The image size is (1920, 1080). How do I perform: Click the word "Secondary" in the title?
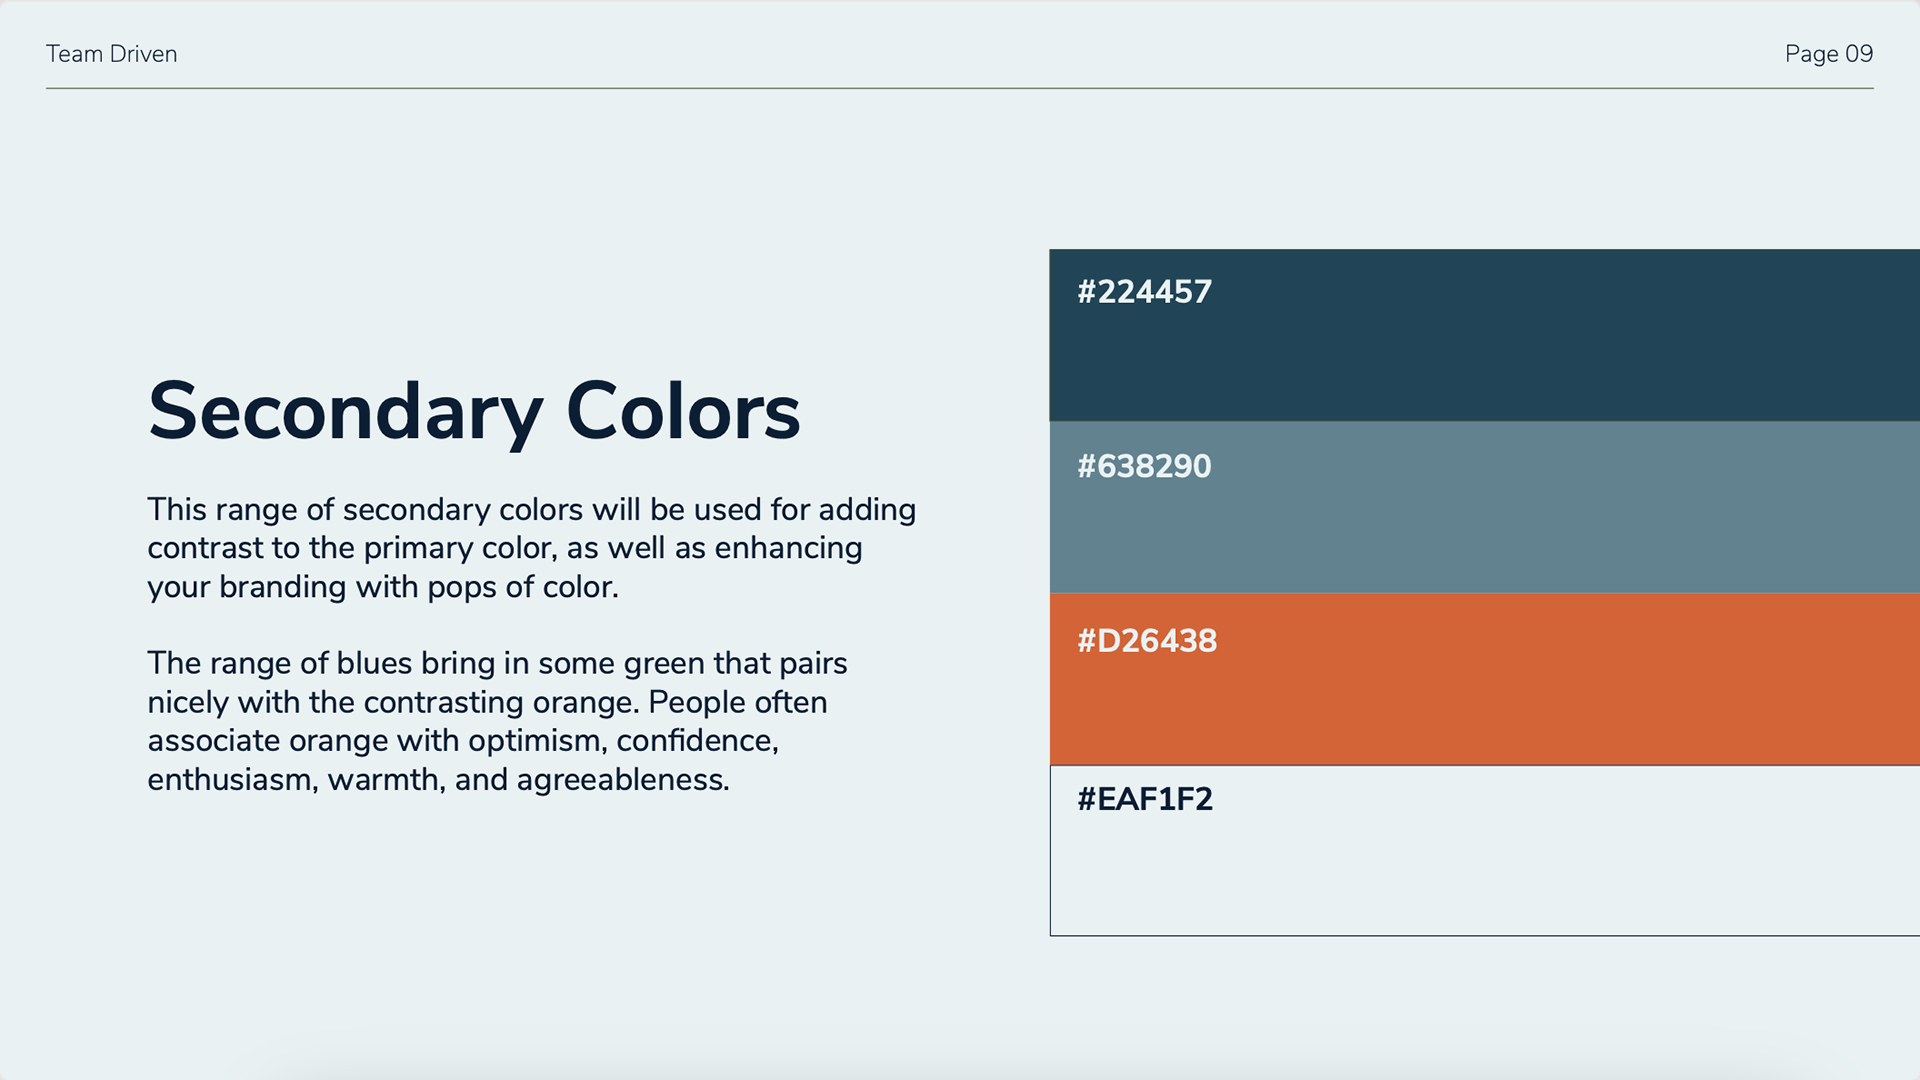pos(346,412)
